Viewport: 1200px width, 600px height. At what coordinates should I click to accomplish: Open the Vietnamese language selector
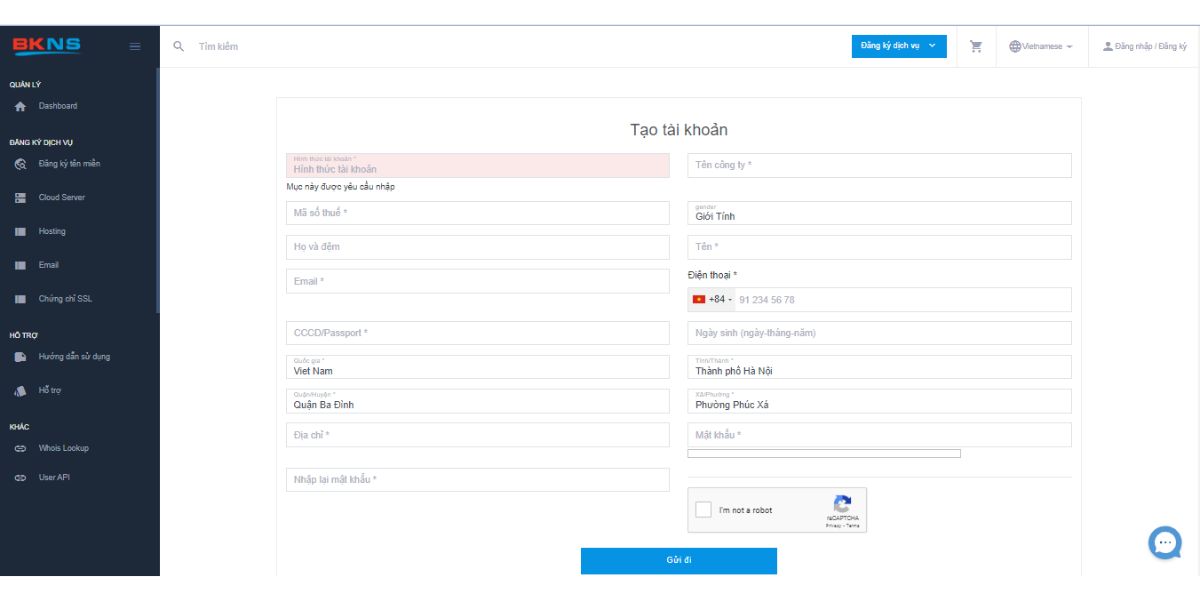[1041, 47]
